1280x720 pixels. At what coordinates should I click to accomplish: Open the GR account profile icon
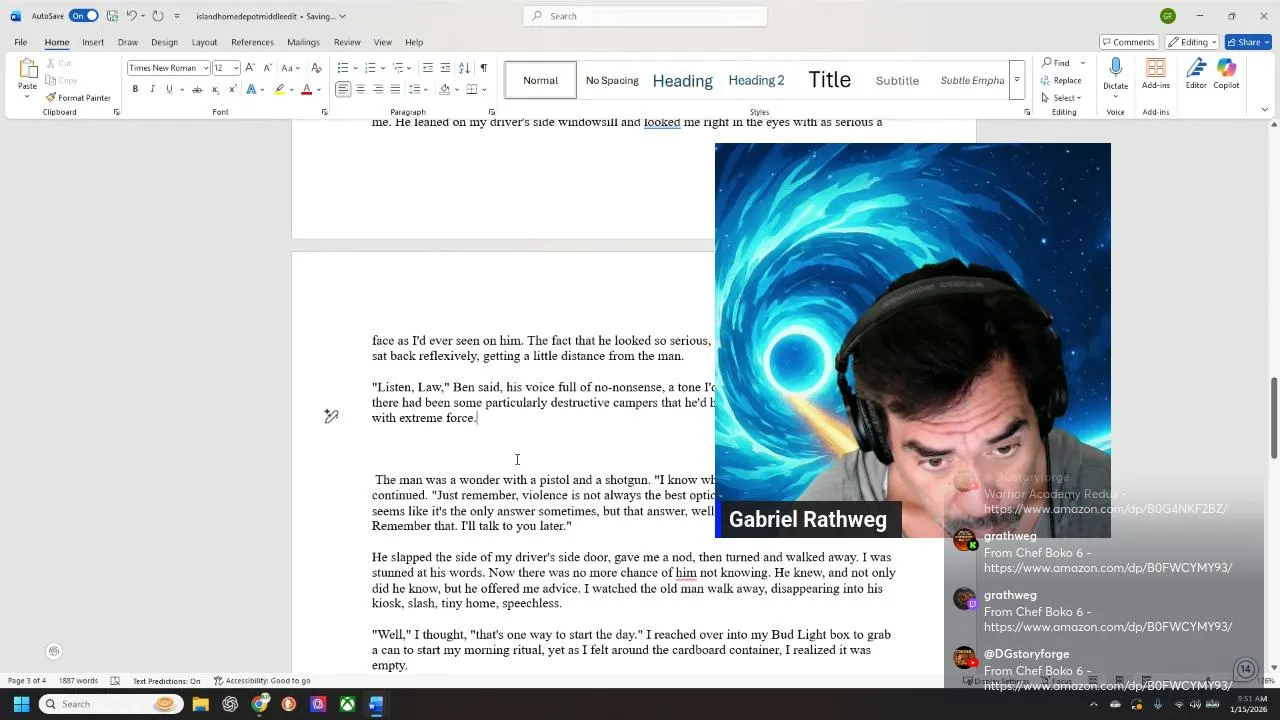pyautogui.click(x=1167, y=16)
